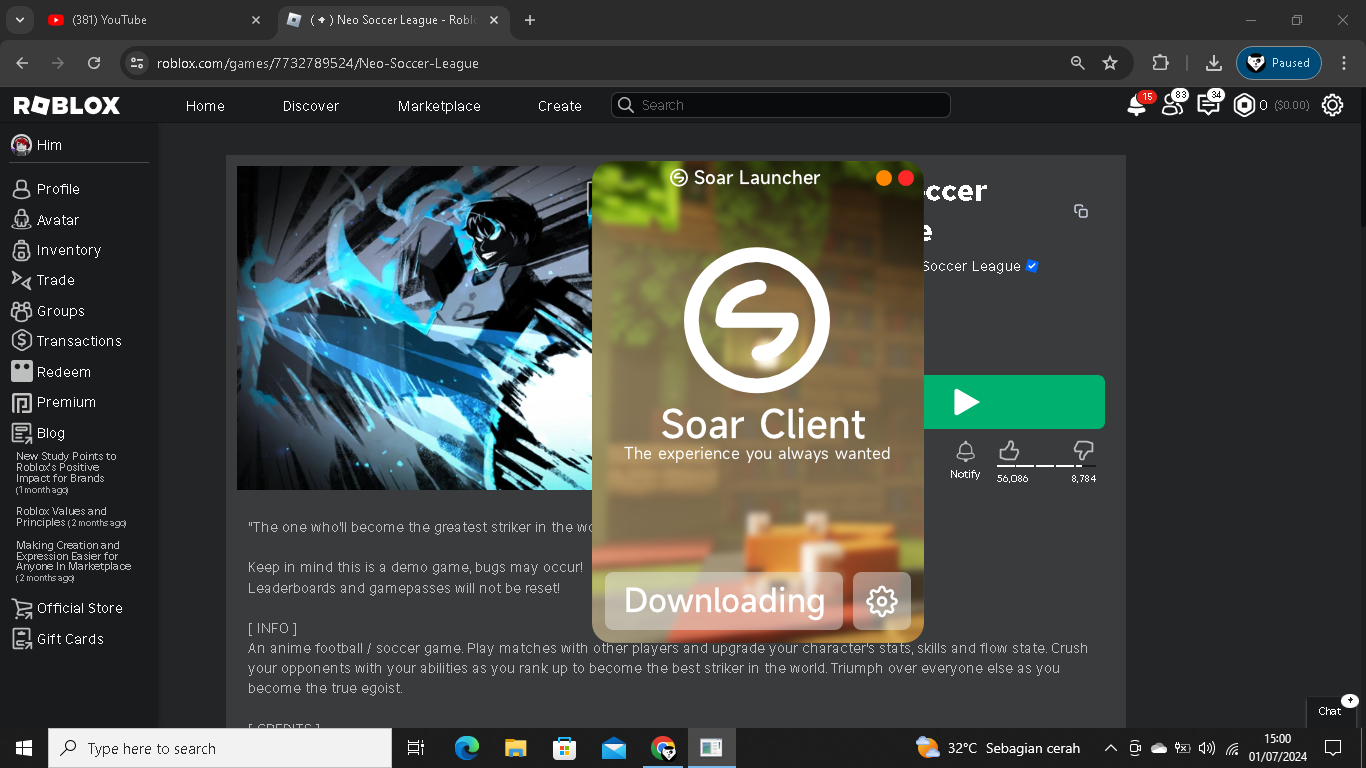Open Groups from the sidebar
1366x768 pixels.
click(x=48, y=311)
